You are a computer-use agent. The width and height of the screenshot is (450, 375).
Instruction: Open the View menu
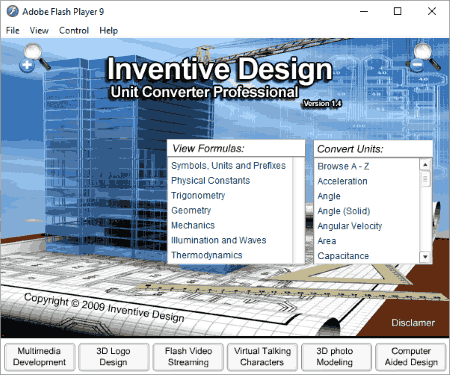tap(39, 31)
